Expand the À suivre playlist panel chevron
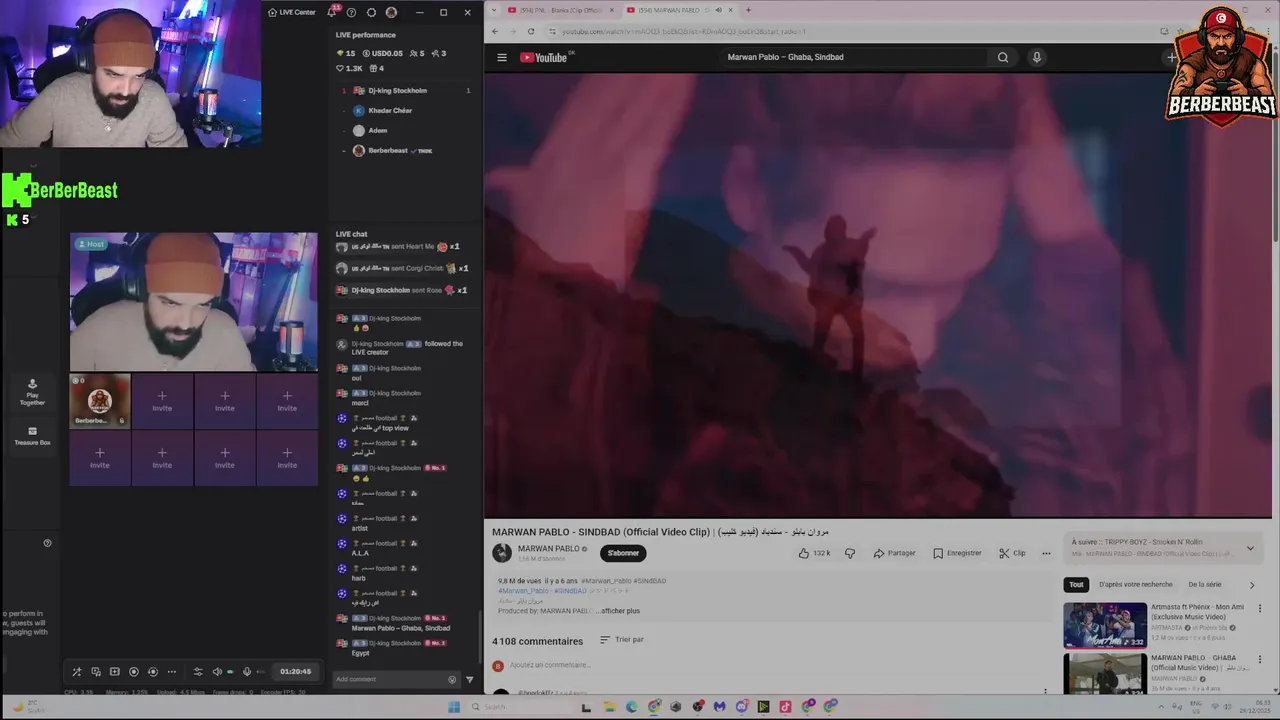Screen dimensions: 1280x720 point(1250,548)
